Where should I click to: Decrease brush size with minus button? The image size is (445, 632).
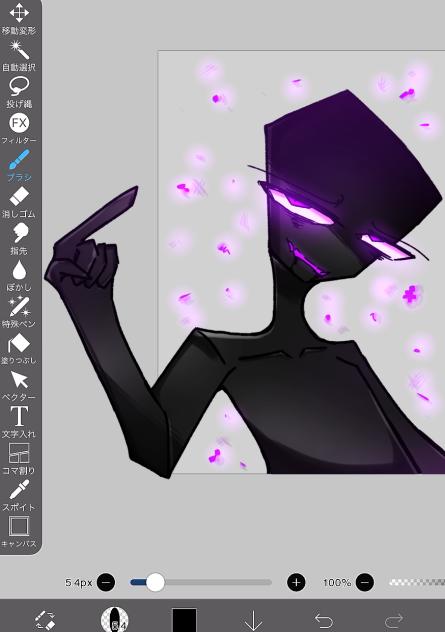pyautogui.click(x=106, y=582)
